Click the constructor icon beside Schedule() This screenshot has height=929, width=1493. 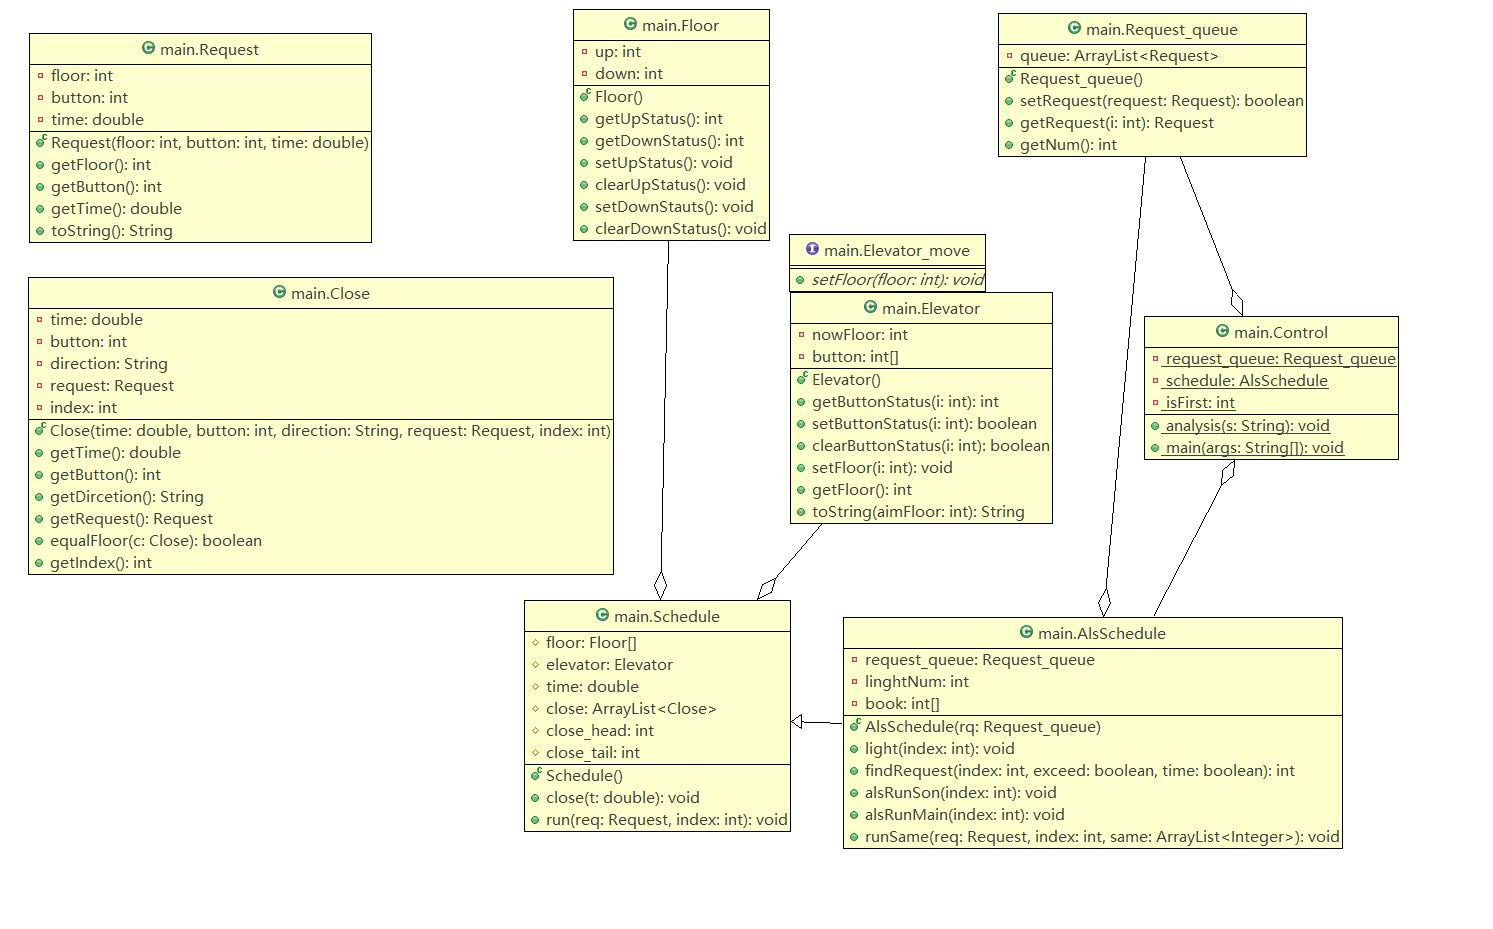coord(536,775)
